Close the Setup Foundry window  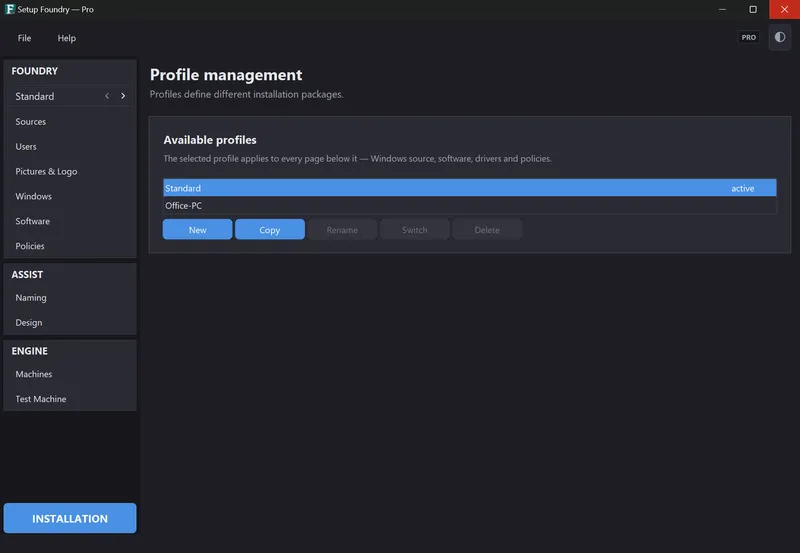784,9
